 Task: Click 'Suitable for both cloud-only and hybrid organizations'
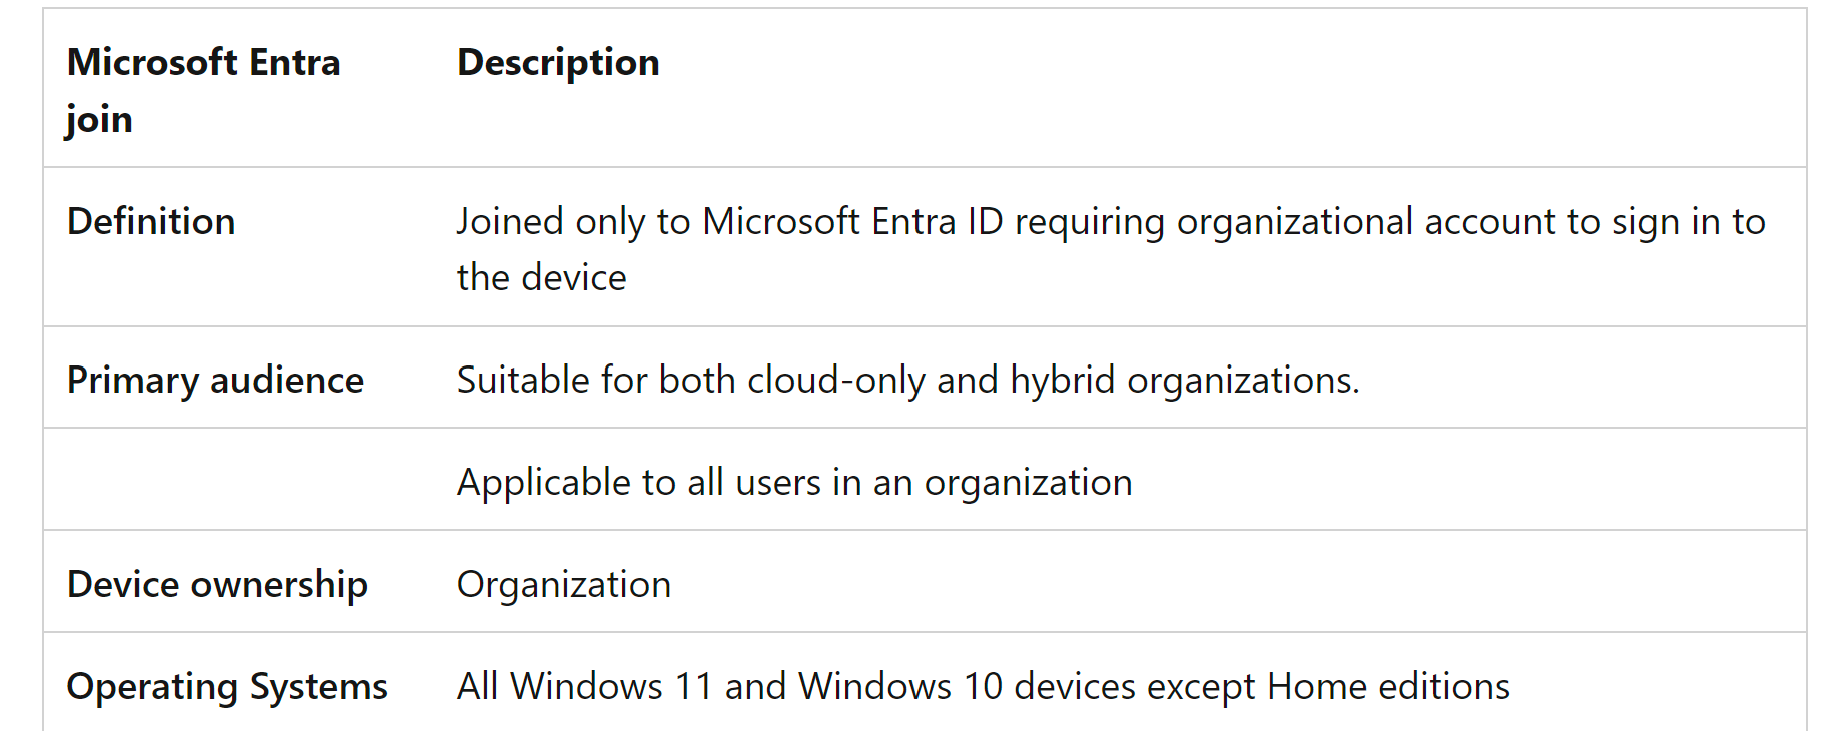[908, 380]
